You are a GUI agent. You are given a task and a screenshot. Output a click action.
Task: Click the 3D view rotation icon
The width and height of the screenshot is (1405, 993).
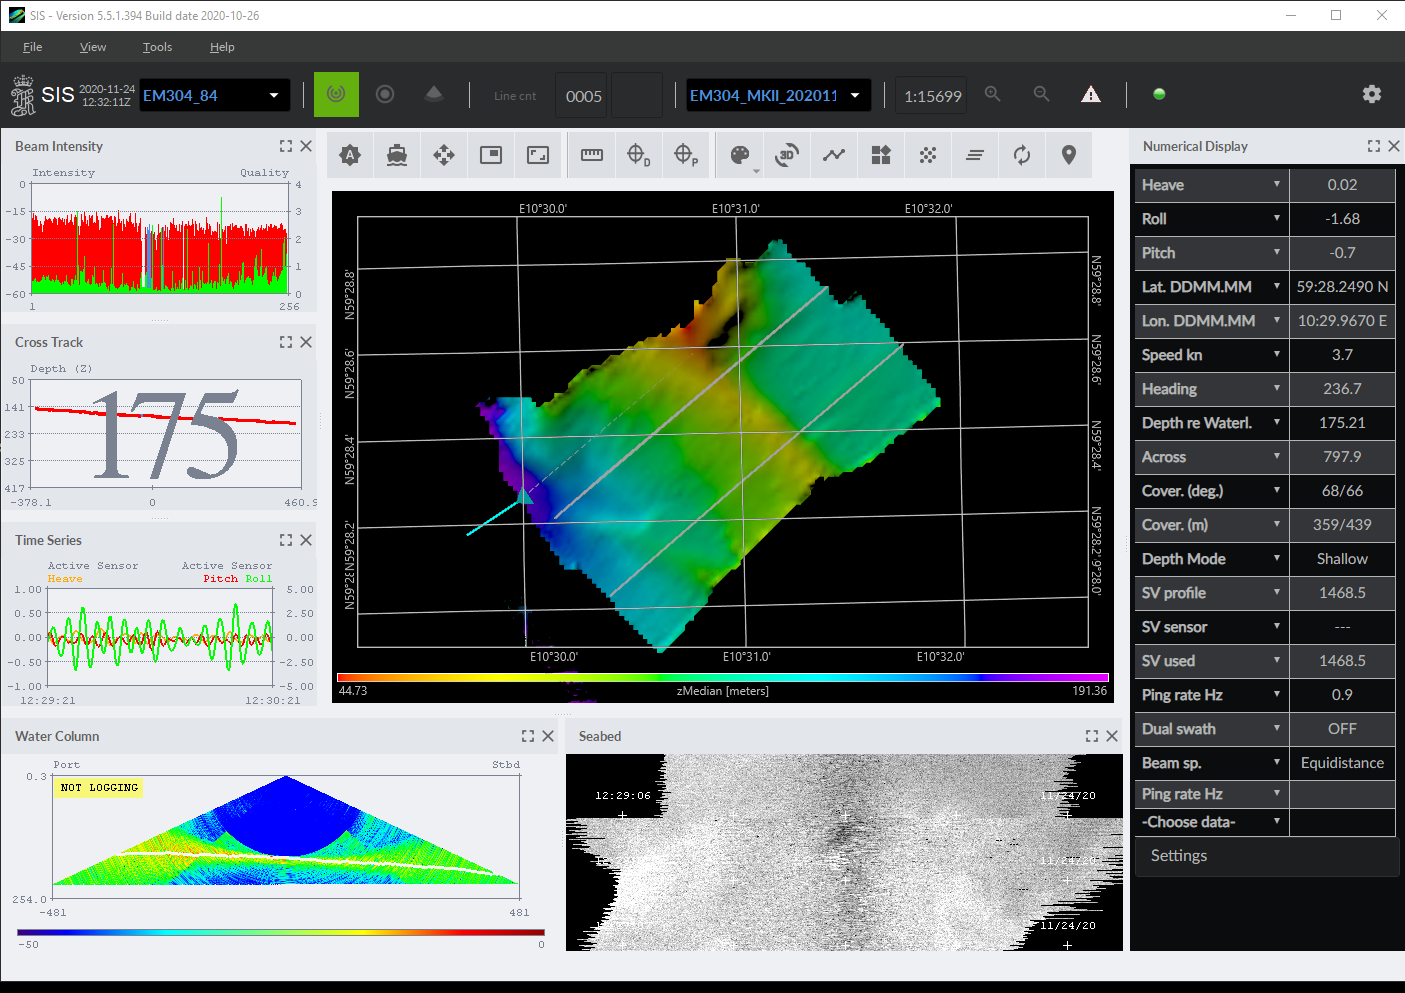[x=787, y=155]
